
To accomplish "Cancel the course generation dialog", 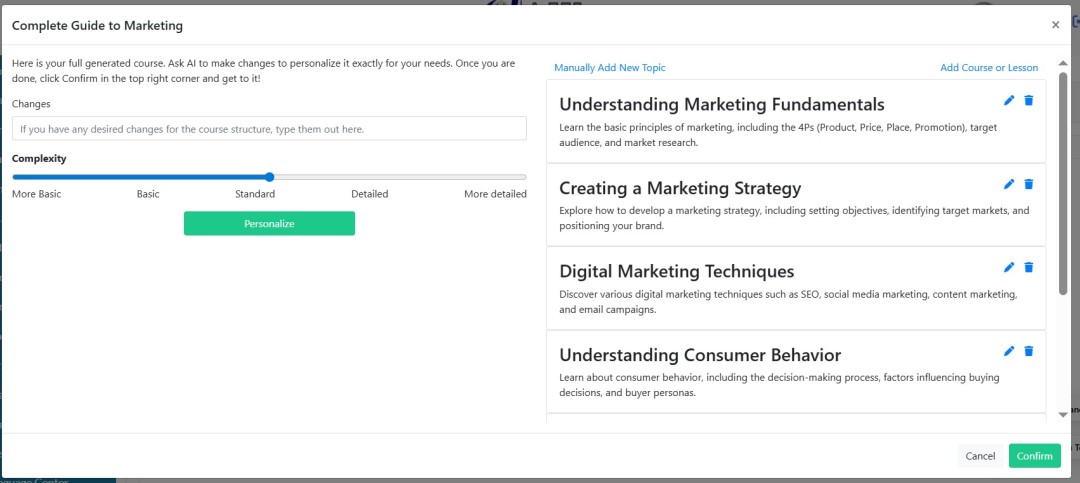I will click(x=979, y=456).
